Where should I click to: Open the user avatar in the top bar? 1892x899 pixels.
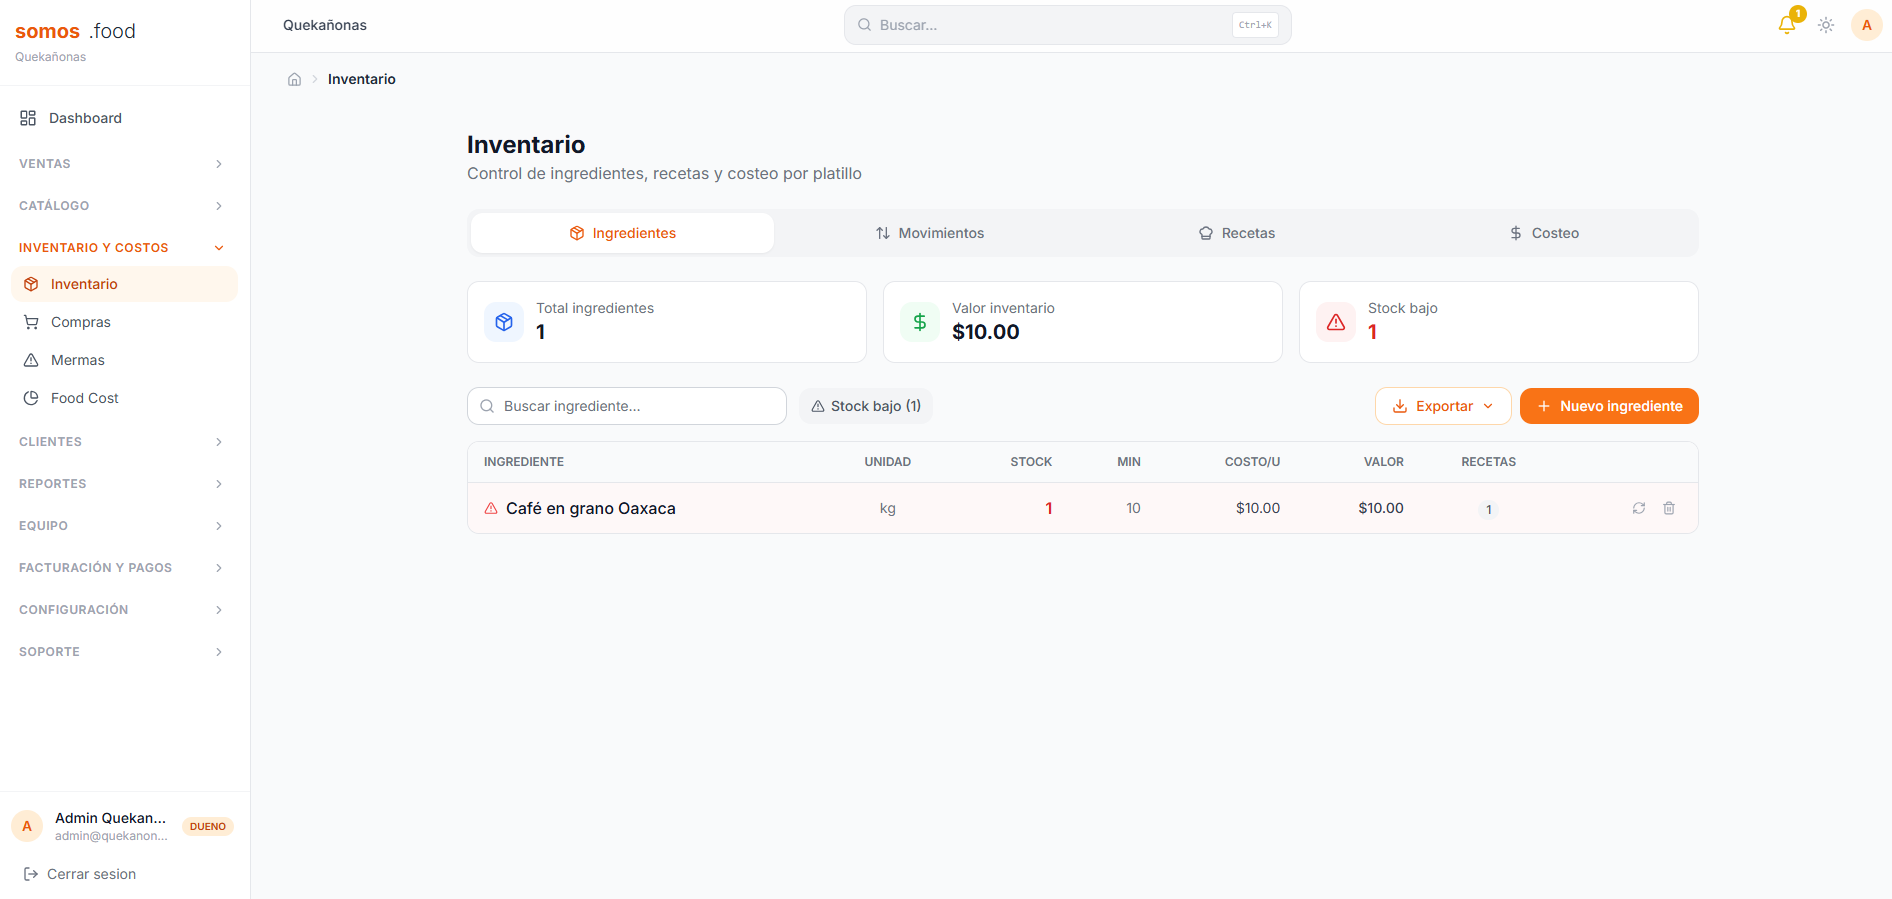pos(1866,25)
